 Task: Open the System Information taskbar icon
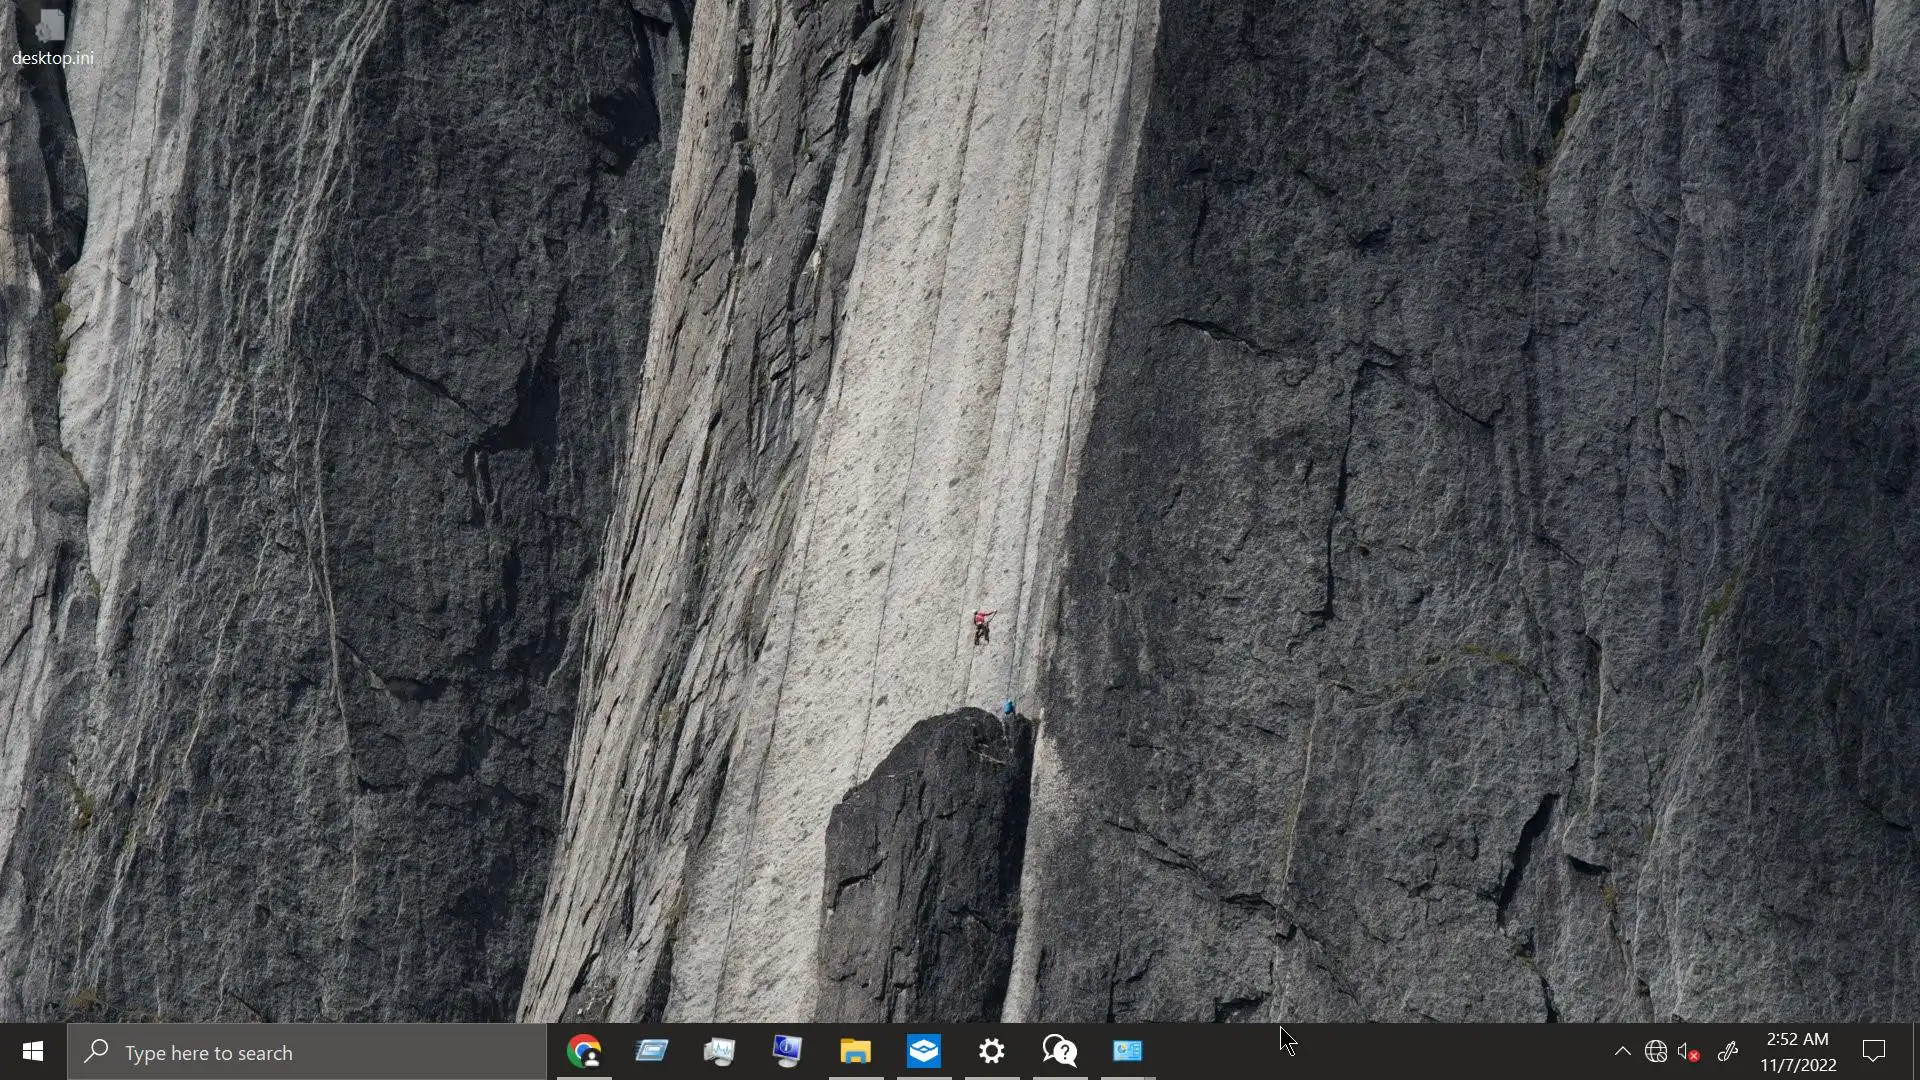point(788,1051)
